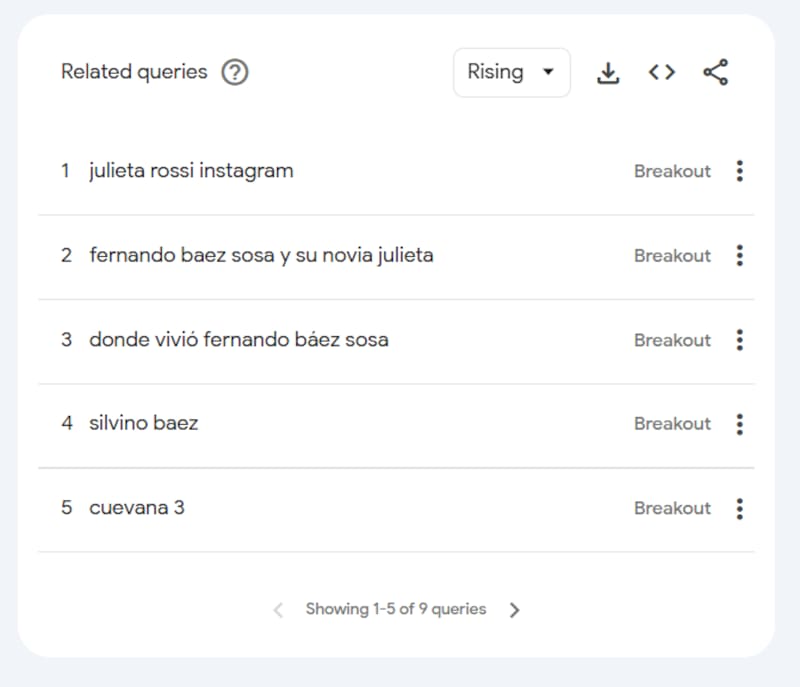This screenshot has width=800, height=687.
Task: Click the Showing 1-5 of 9 queries text
Action: pos(396,609)
